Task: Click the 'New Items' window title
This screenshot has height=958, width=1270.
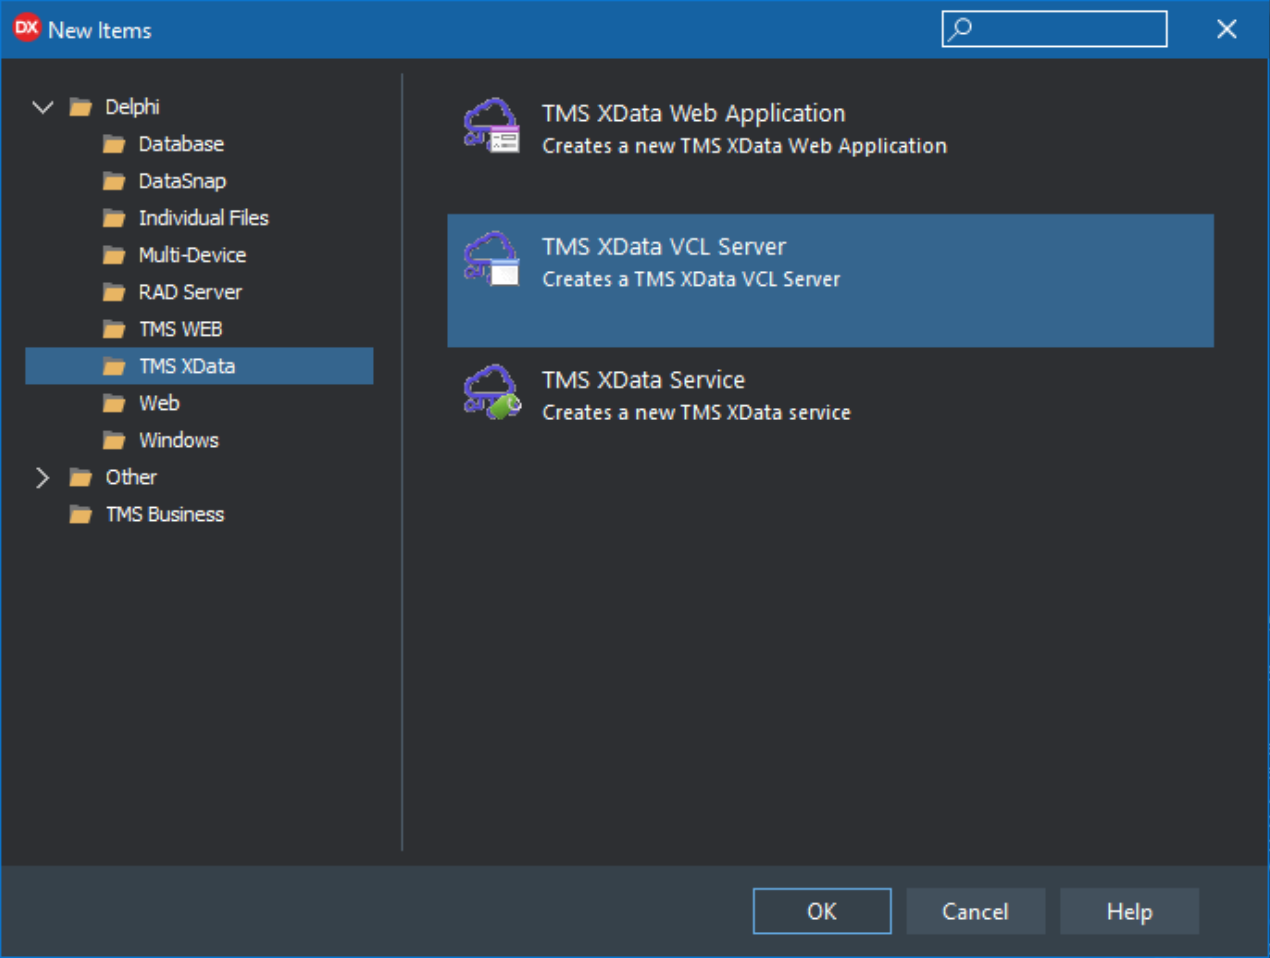Action: (x=100, y=30)
